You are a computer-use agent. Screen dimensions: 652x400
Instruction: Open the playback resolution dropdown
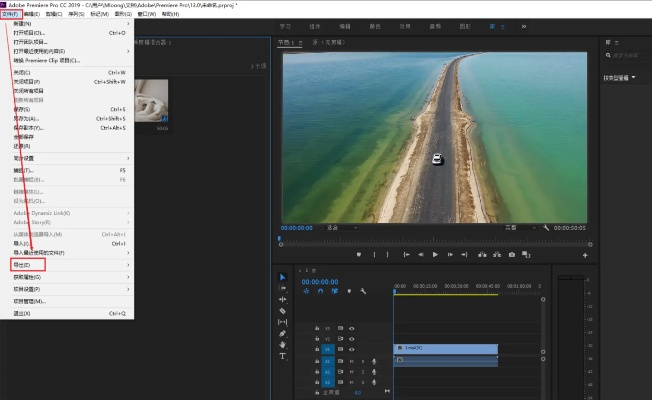coord(519,228)
